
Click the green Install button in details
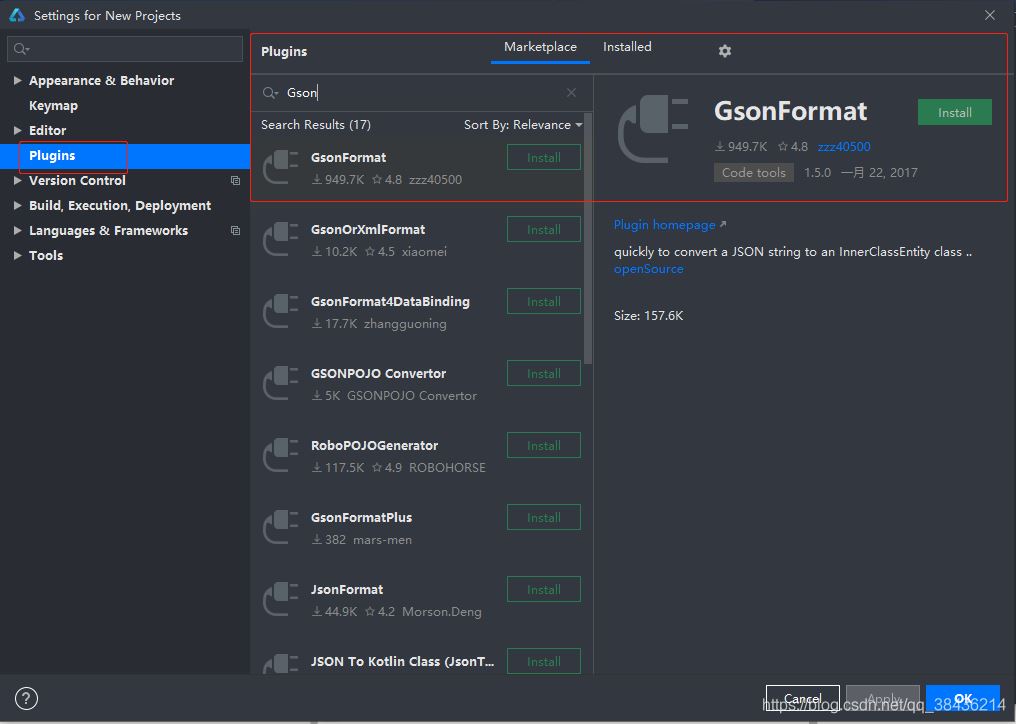(x=954, y=112)
